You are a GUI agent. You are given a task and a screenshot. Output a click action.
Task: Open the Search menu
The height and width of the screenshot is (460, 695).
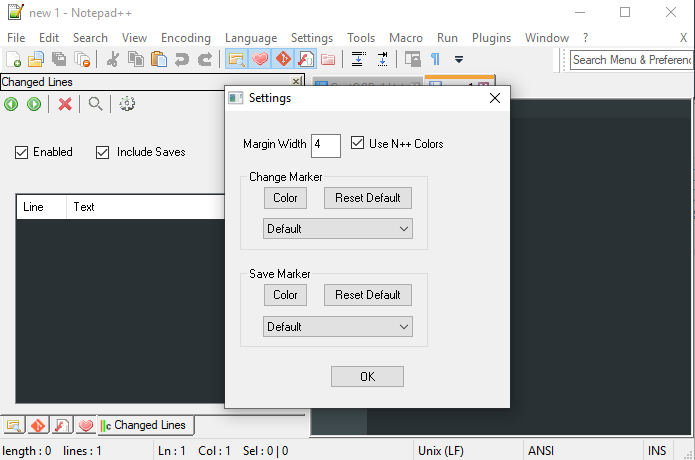point(90,38)
